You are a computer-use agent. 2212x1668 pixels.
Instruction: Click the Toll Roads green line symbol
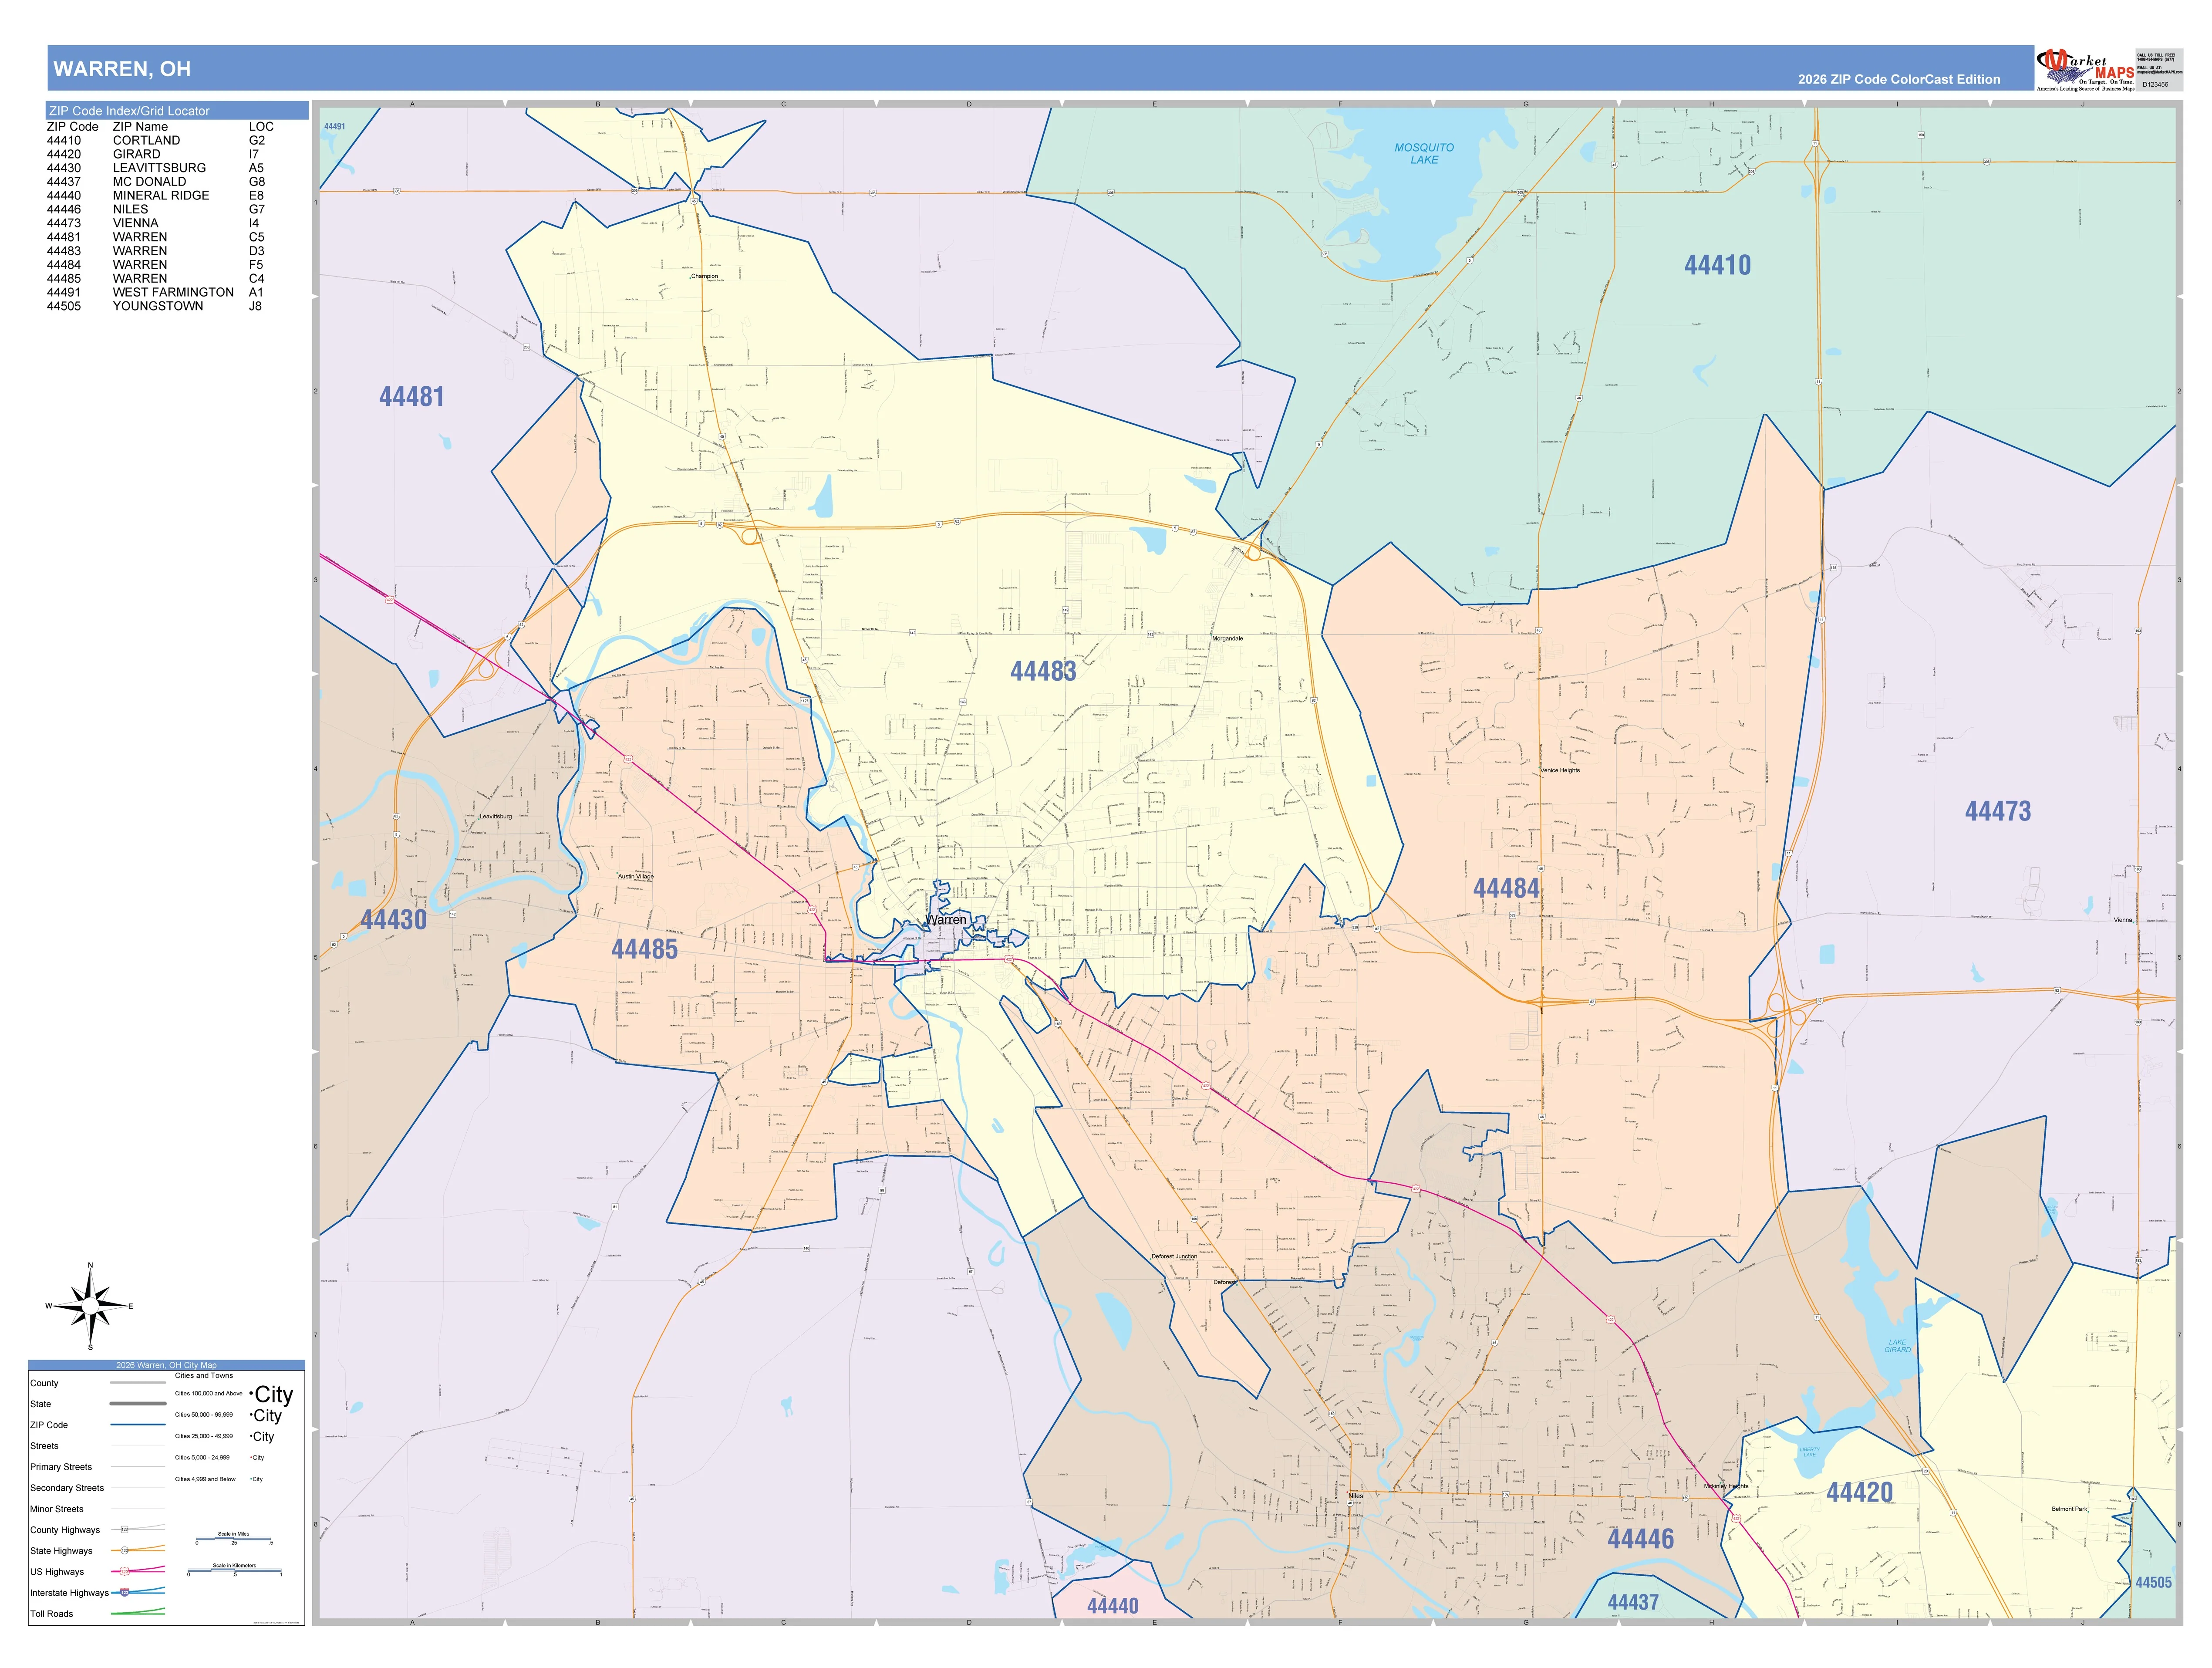pos(137,1612)
